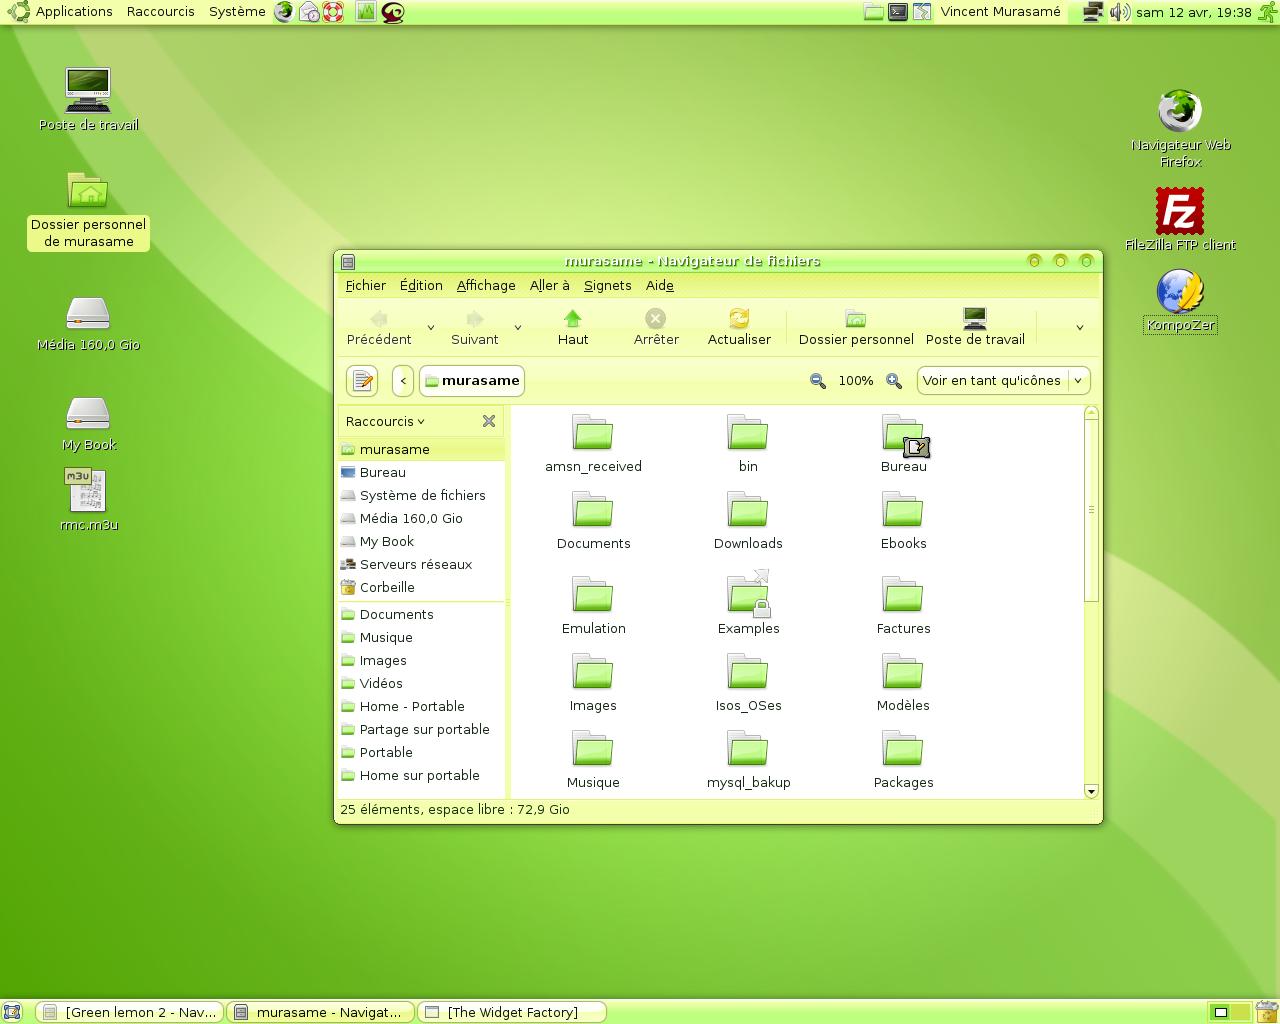Open the Affichage menu
Image resolution: width=1280 pixels, height=1024 pixels.
(x=486, y=285)
